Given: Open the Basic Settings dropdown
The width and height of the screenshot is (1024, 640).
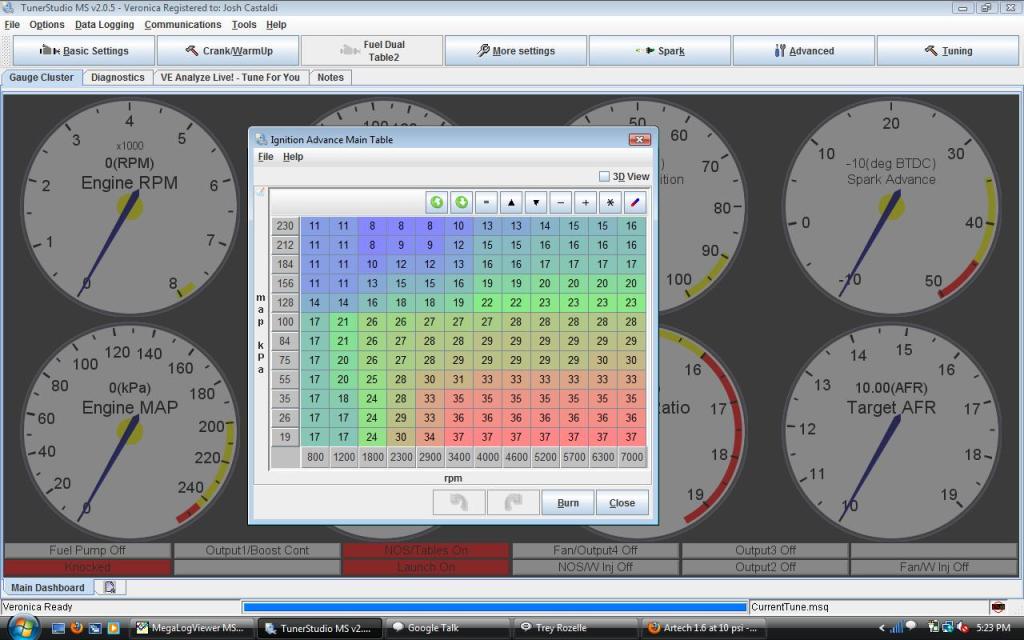Looking at the screenshot, I should tap(85, 51).
